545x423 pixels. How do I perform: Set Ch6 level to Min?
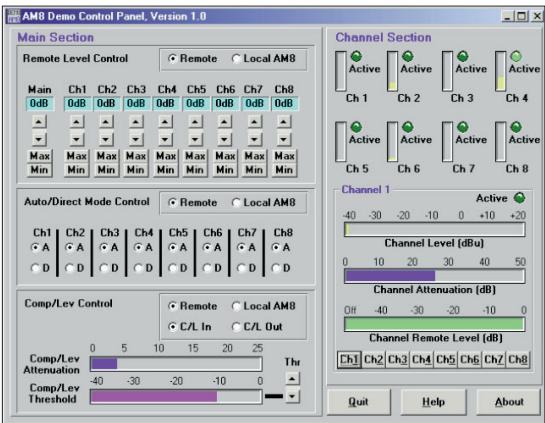click(225, 170)
